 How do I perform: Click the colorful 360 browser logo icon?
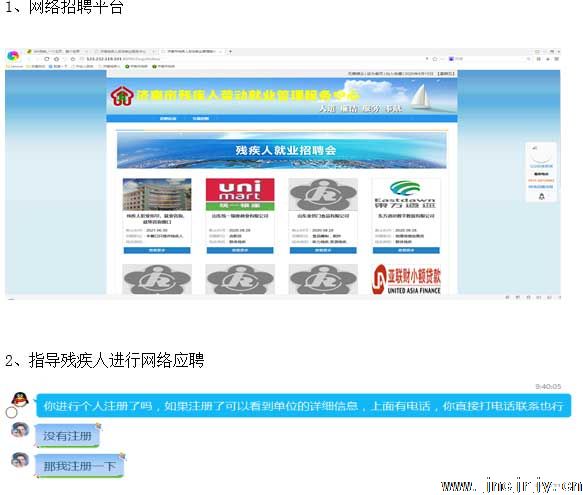[13, 56]
